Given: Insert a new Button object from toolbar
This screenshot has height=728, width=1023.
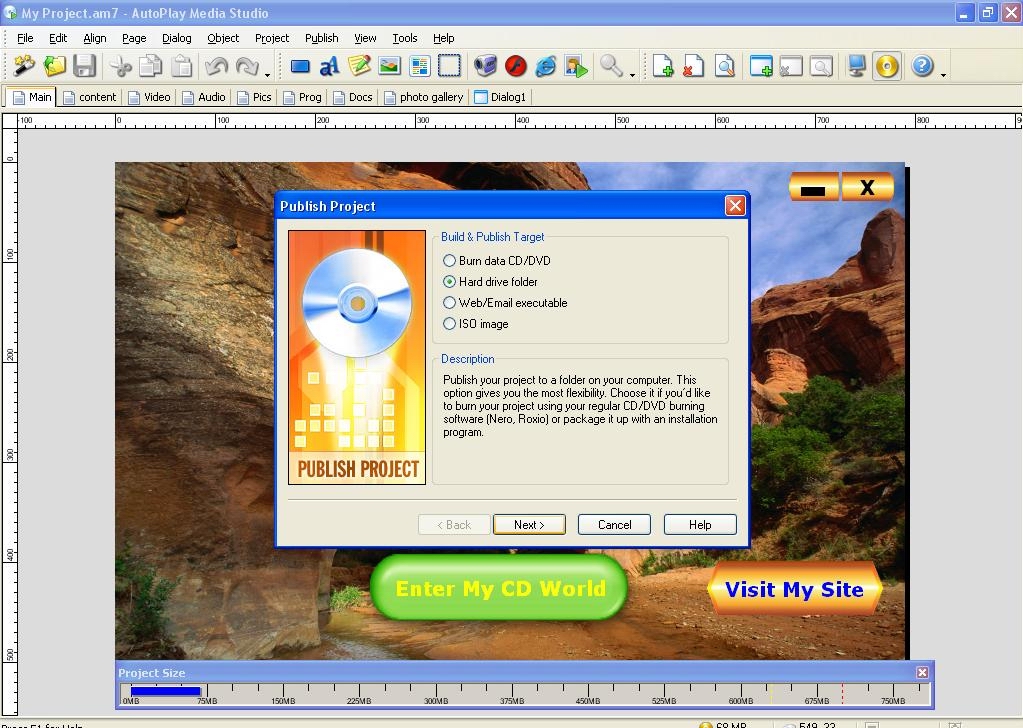Looking at the screenshot, I should [x=300, y=67].
